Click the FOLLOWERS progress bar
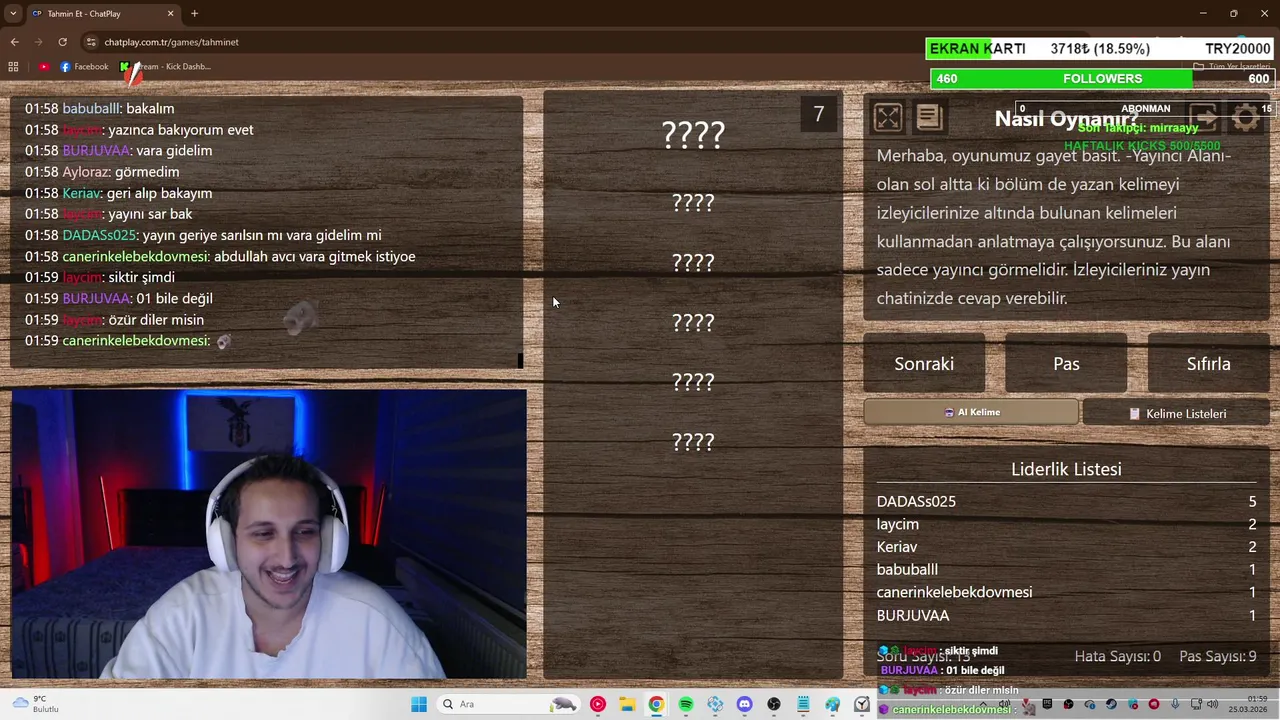The image size is (1280, 720). 1102,79
